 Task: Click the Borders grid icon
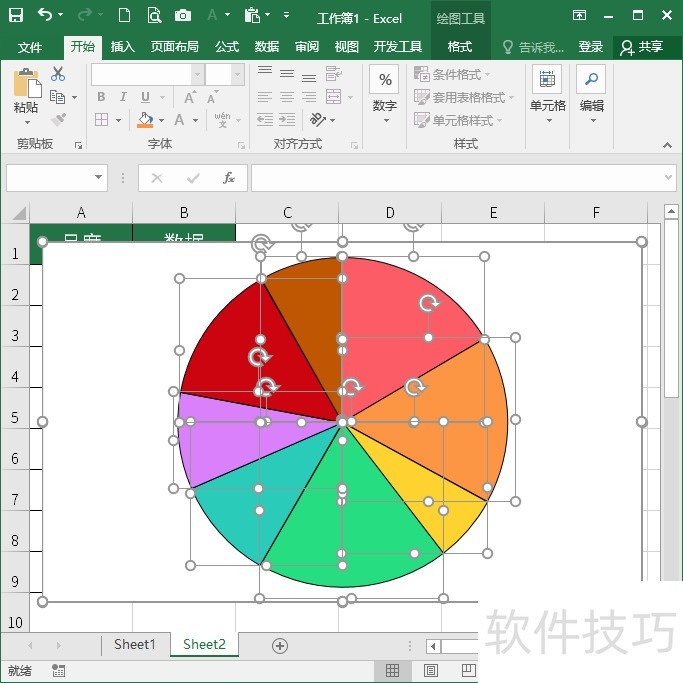tap(101, 119)
